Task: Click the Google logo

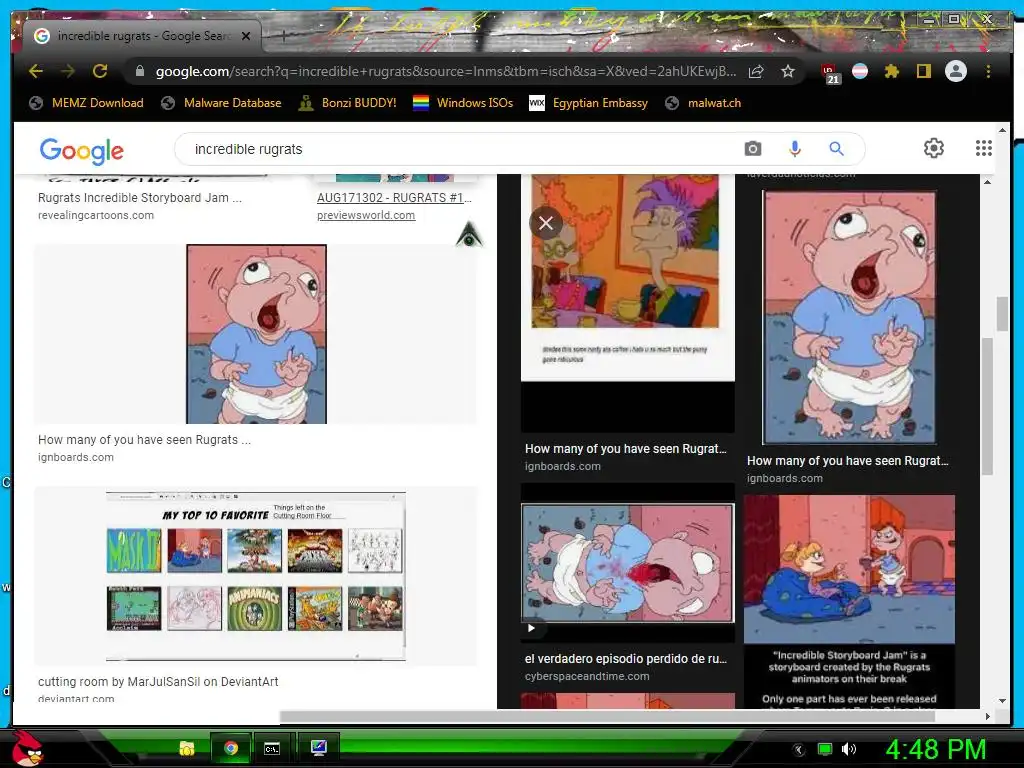Action: tap(82, 151)
